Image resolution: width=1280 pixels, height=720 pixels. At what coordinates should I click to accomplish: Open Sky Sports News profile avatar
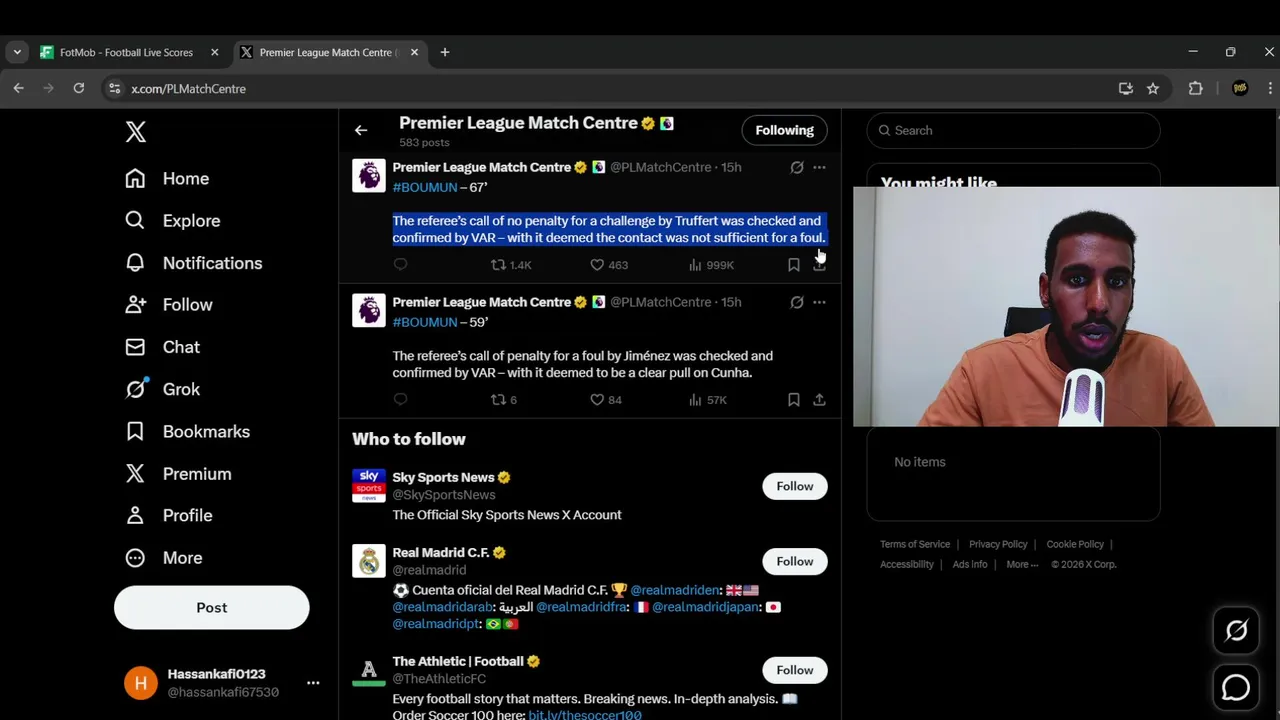369,485
